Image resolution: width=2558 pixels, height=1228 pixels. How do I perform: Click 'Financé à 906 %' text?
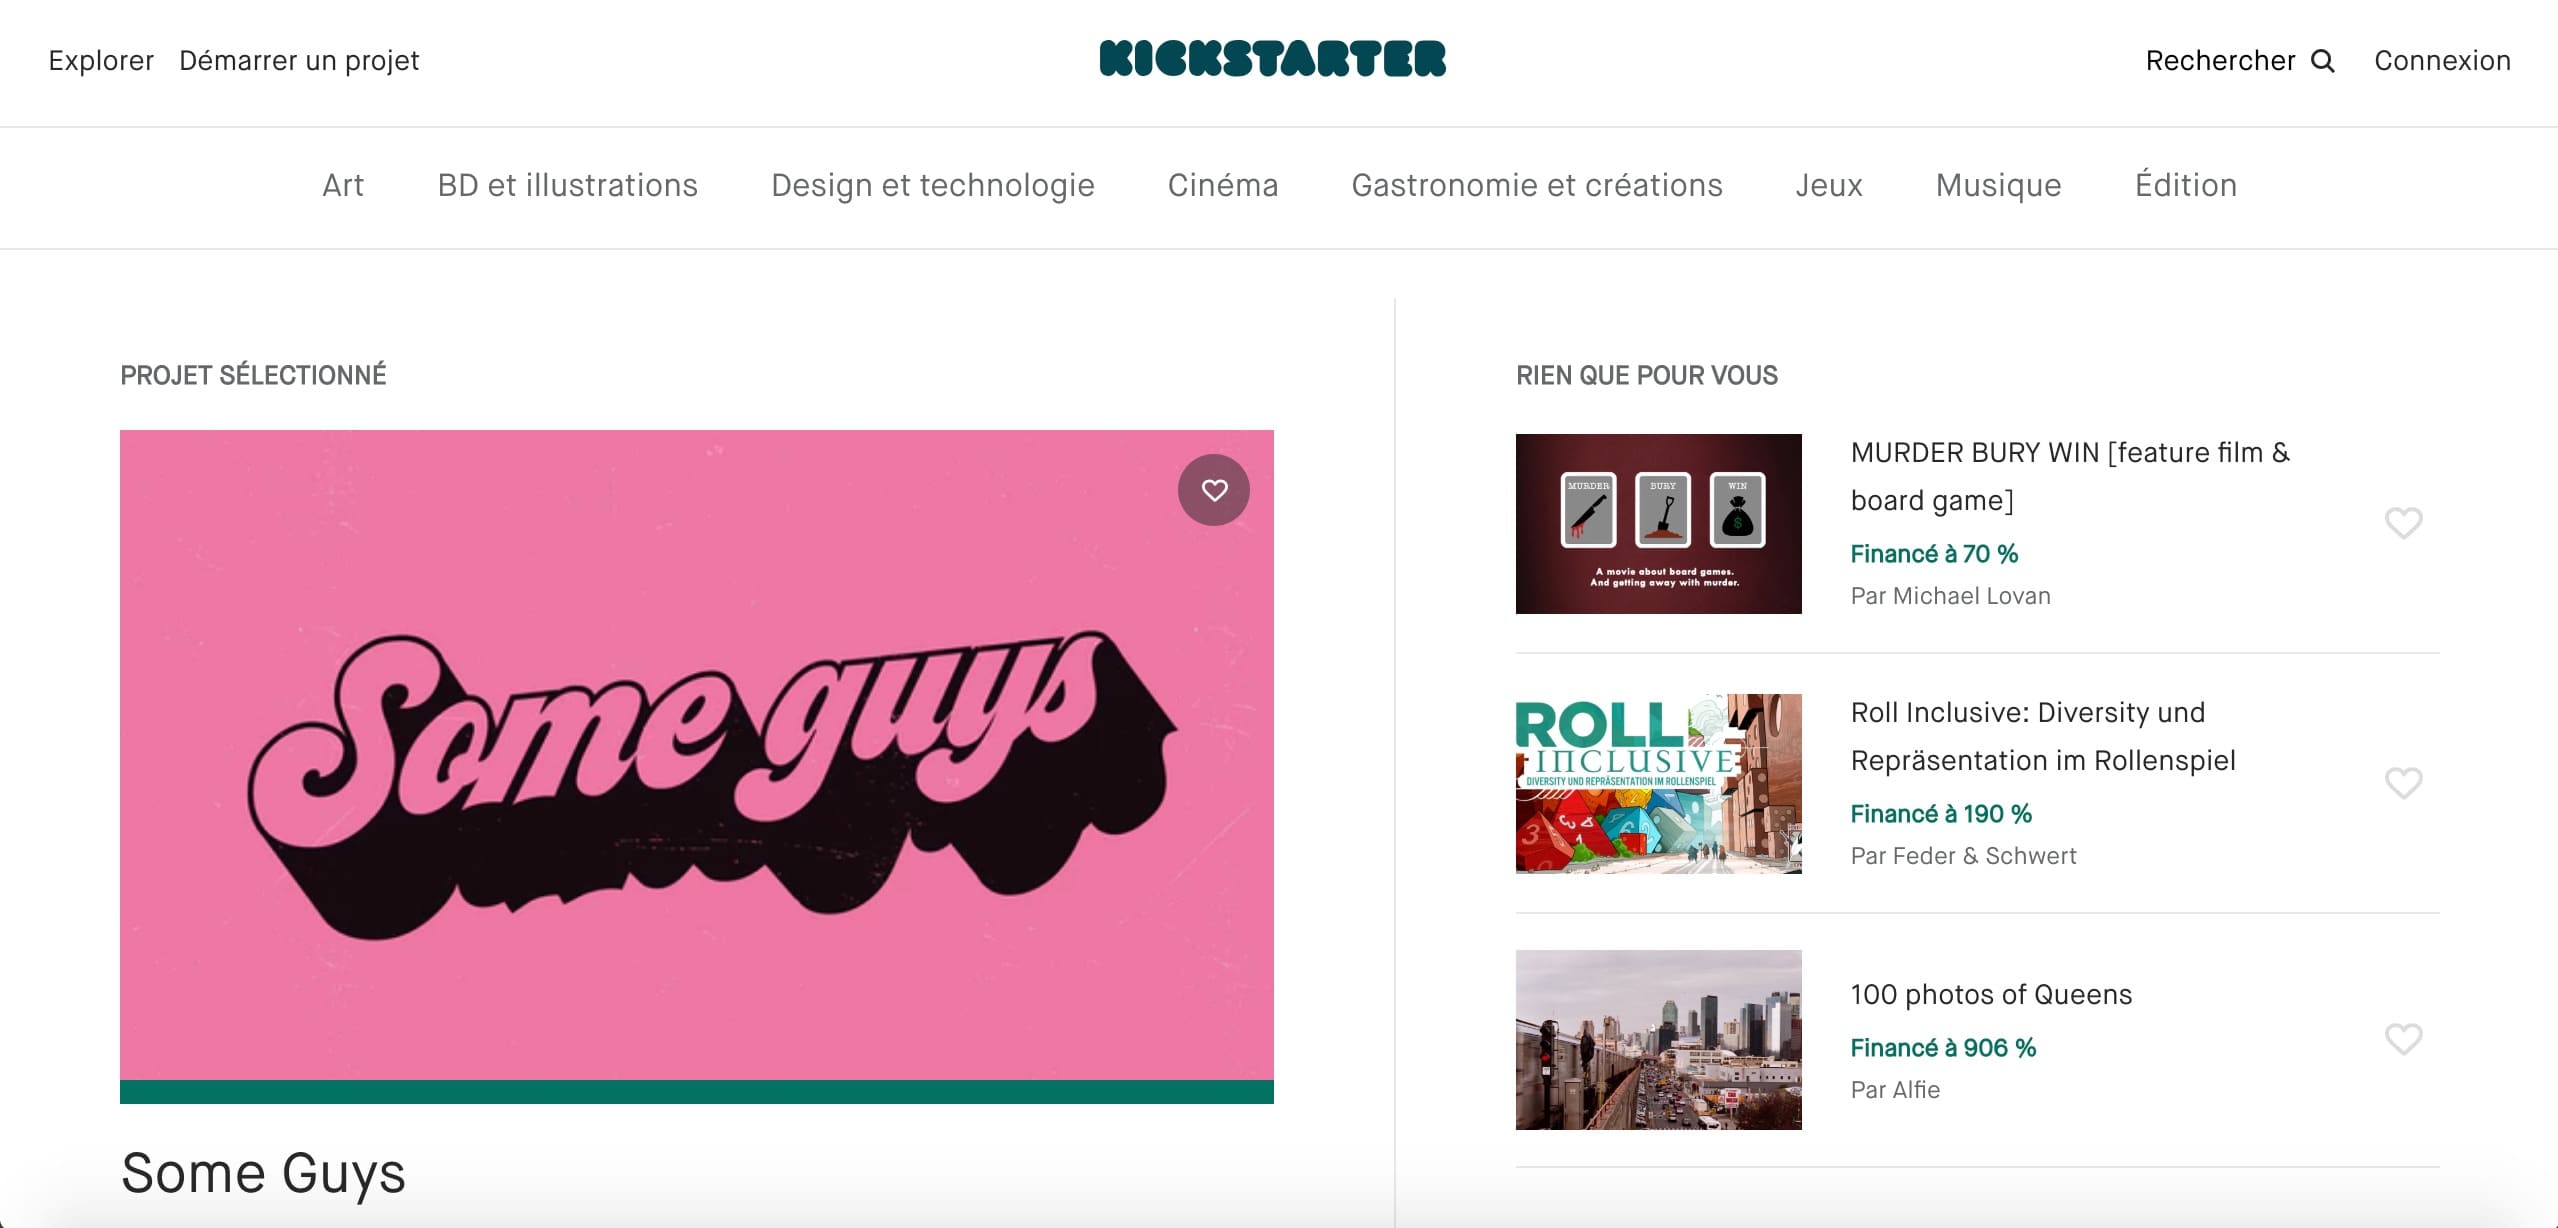(x=1943, y=1048)
